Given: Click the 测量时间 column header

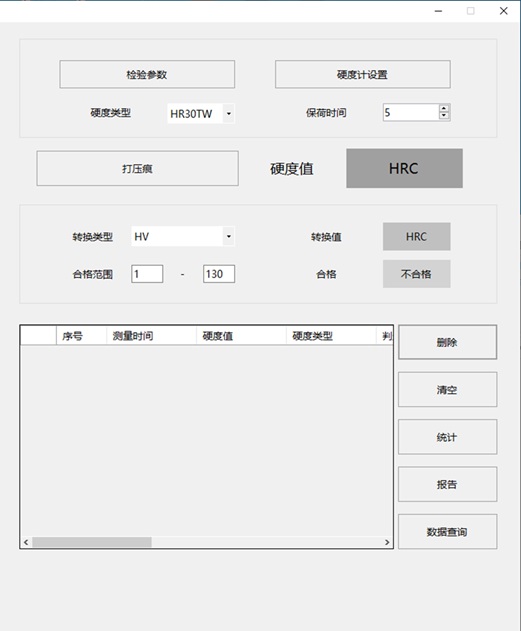Looking at the screenshot, I should click(151, 336).
